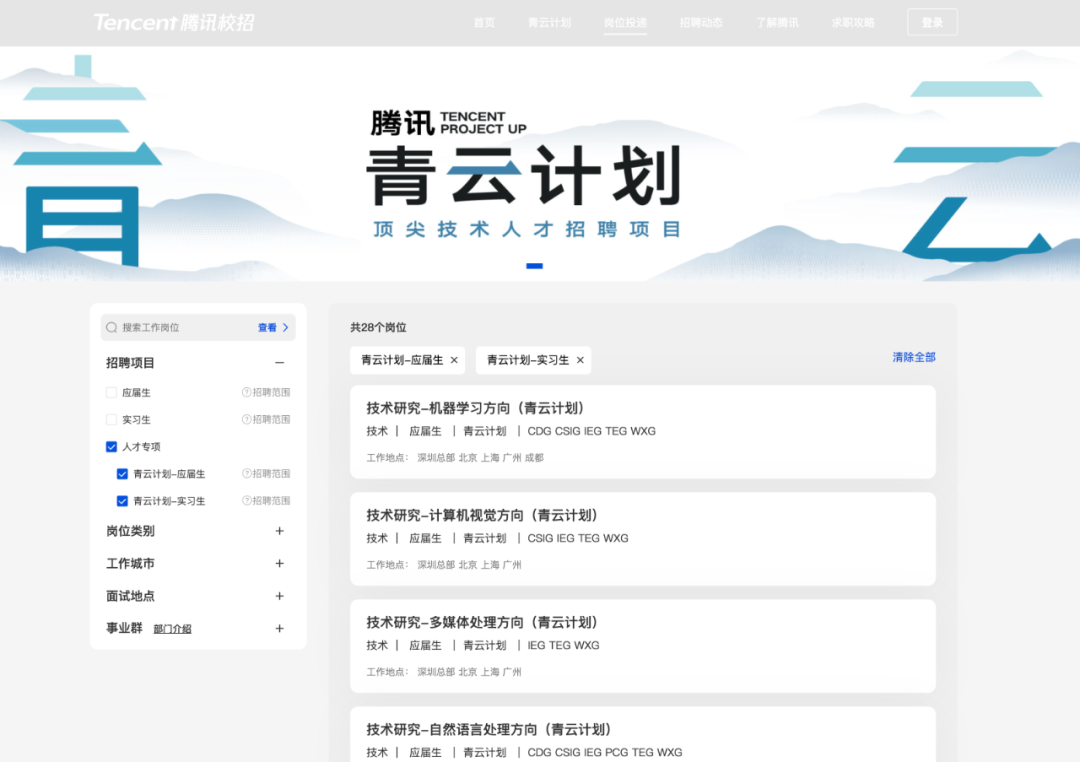Click the 清除全部 link
The image size is (1080, 762).
coord(914,357)
